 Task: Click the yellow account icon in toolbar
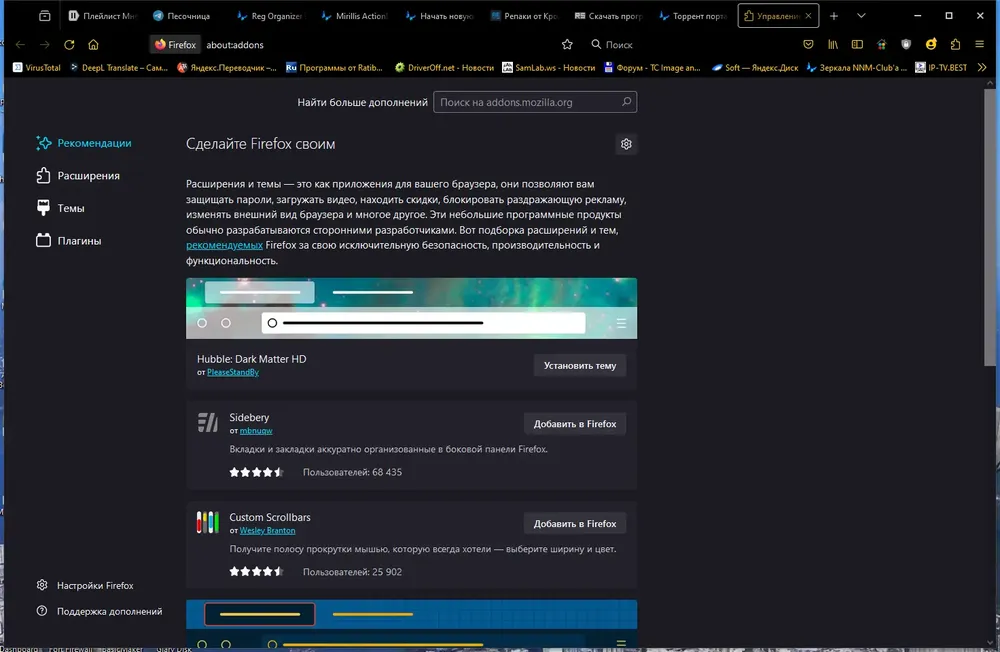(x=931, y=45)
